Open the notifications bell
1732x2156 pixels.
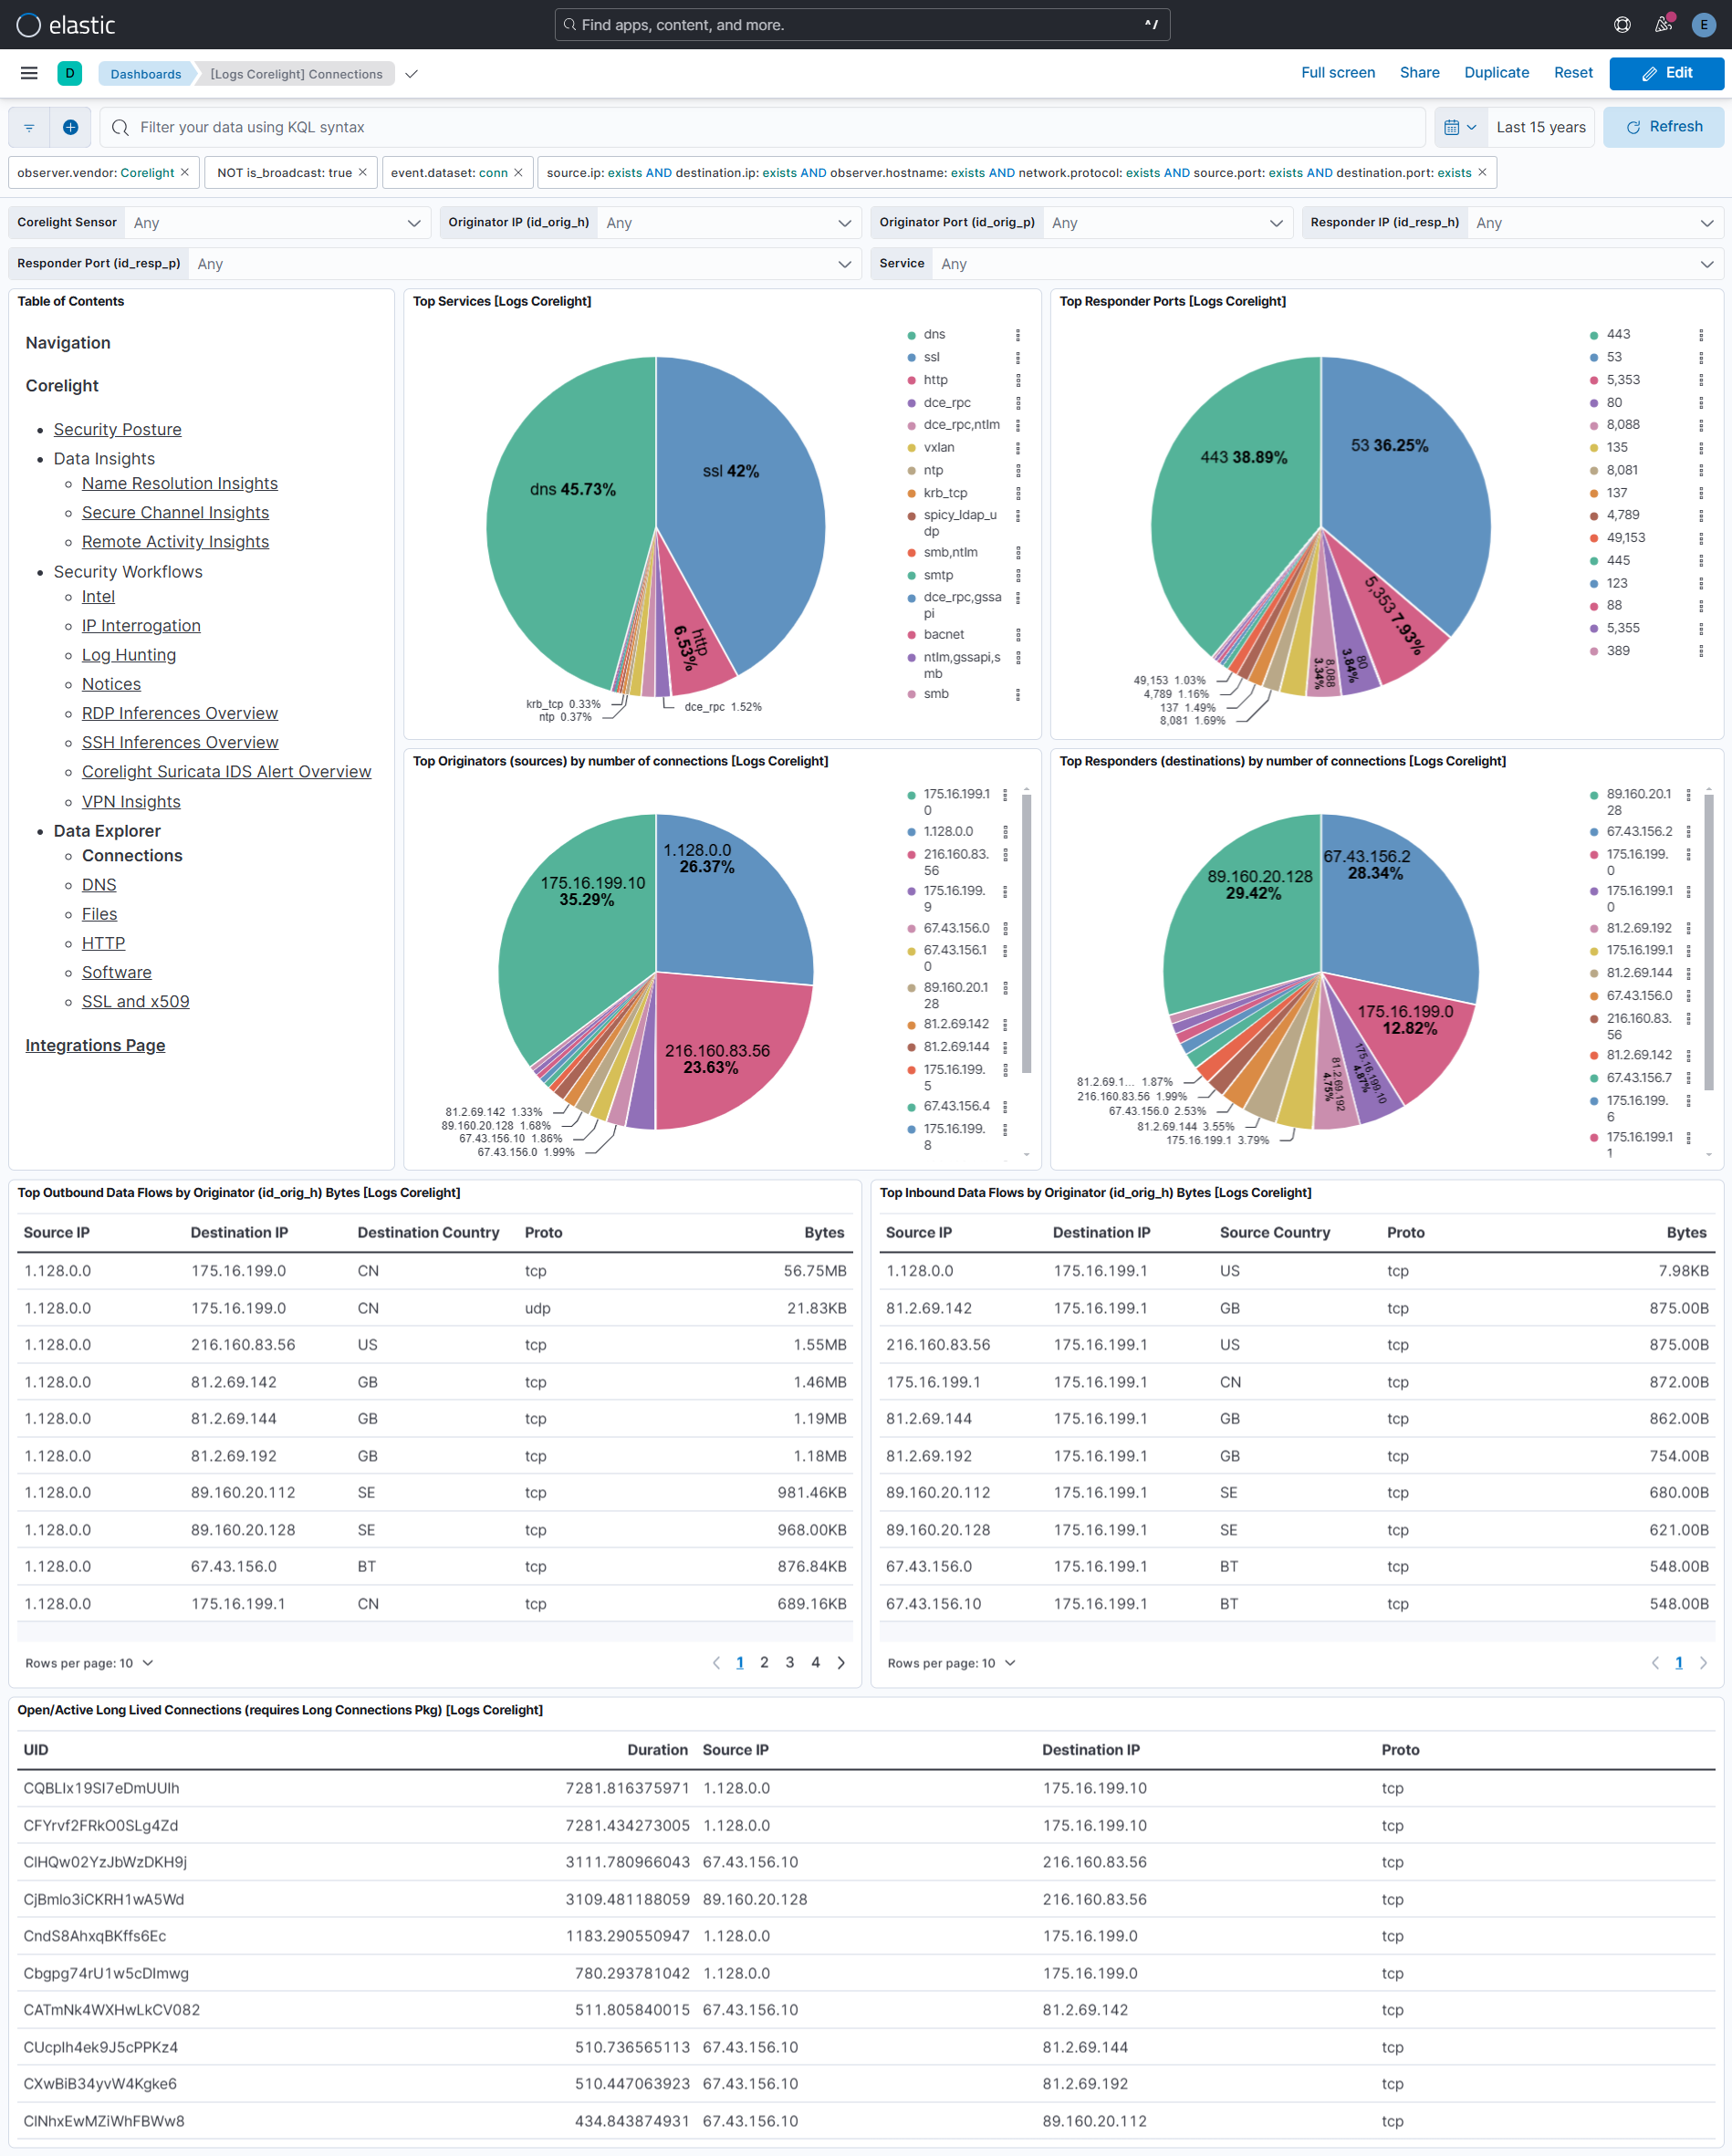[x=1662, y=24]
